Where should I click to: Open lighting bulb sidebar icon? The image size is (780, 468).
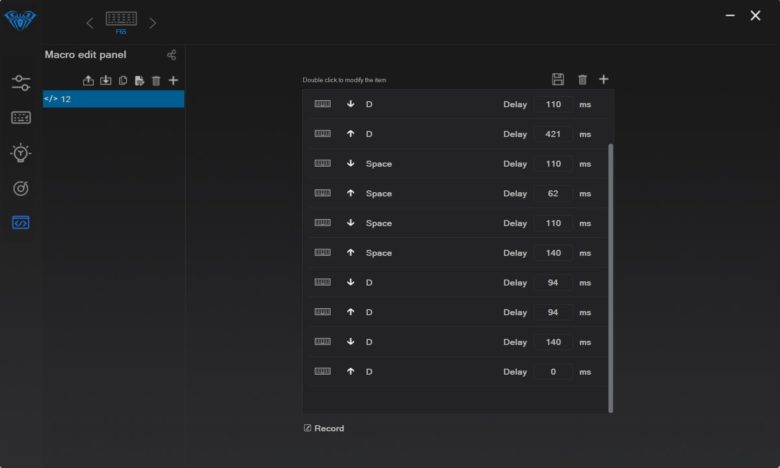click(20, 153)
